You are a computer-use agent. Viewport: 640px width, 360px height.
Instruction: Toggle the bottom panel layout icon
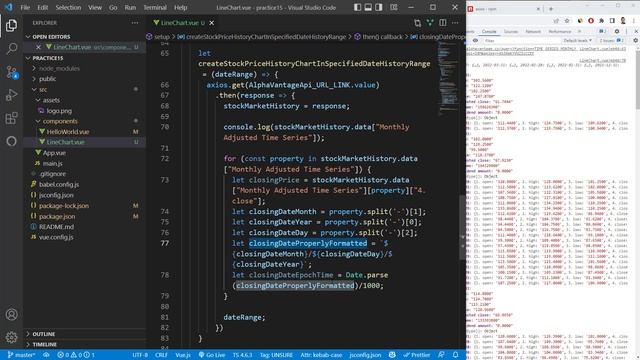click(368, 7)
